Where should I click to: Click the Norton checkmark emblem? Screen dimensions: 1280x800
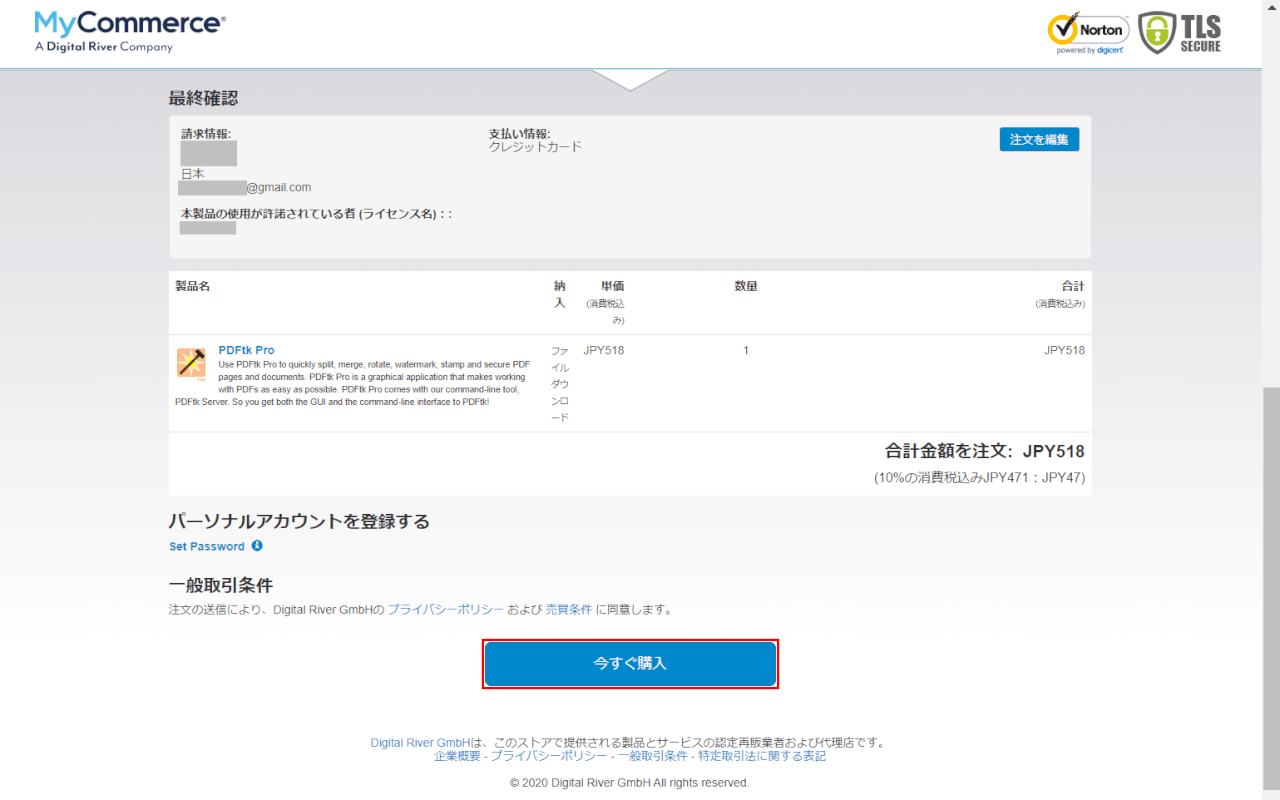coord(1062,28)
